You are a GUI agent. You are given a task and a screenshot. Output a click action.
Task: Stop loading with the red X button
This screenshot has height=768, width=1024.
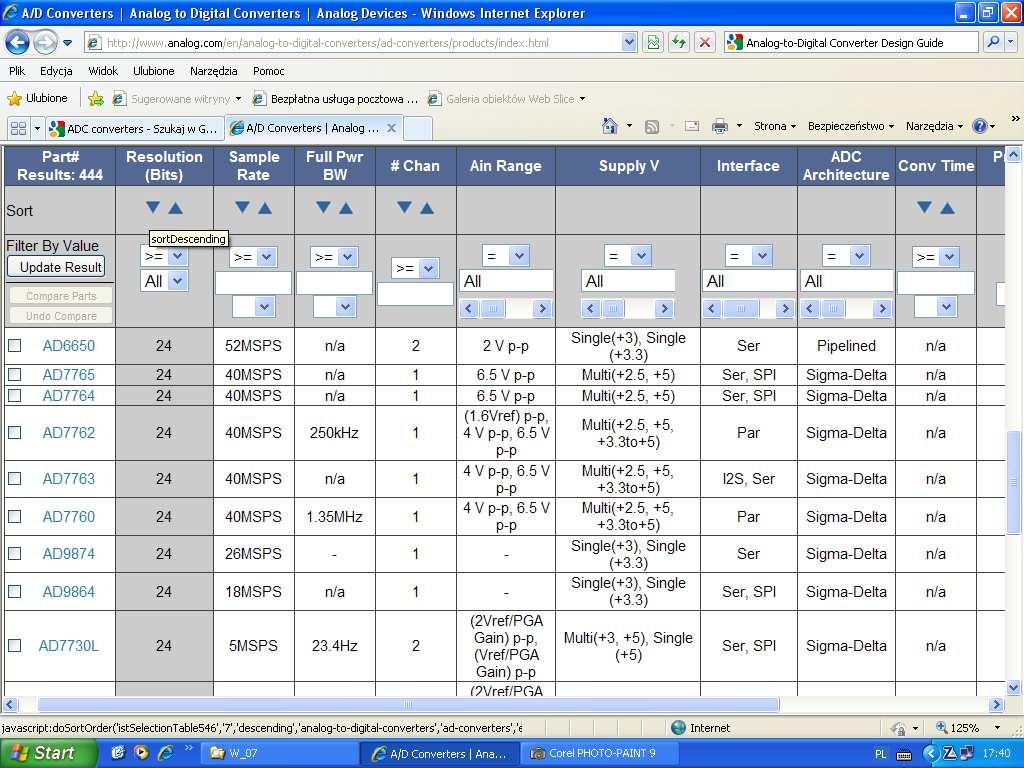705,42
